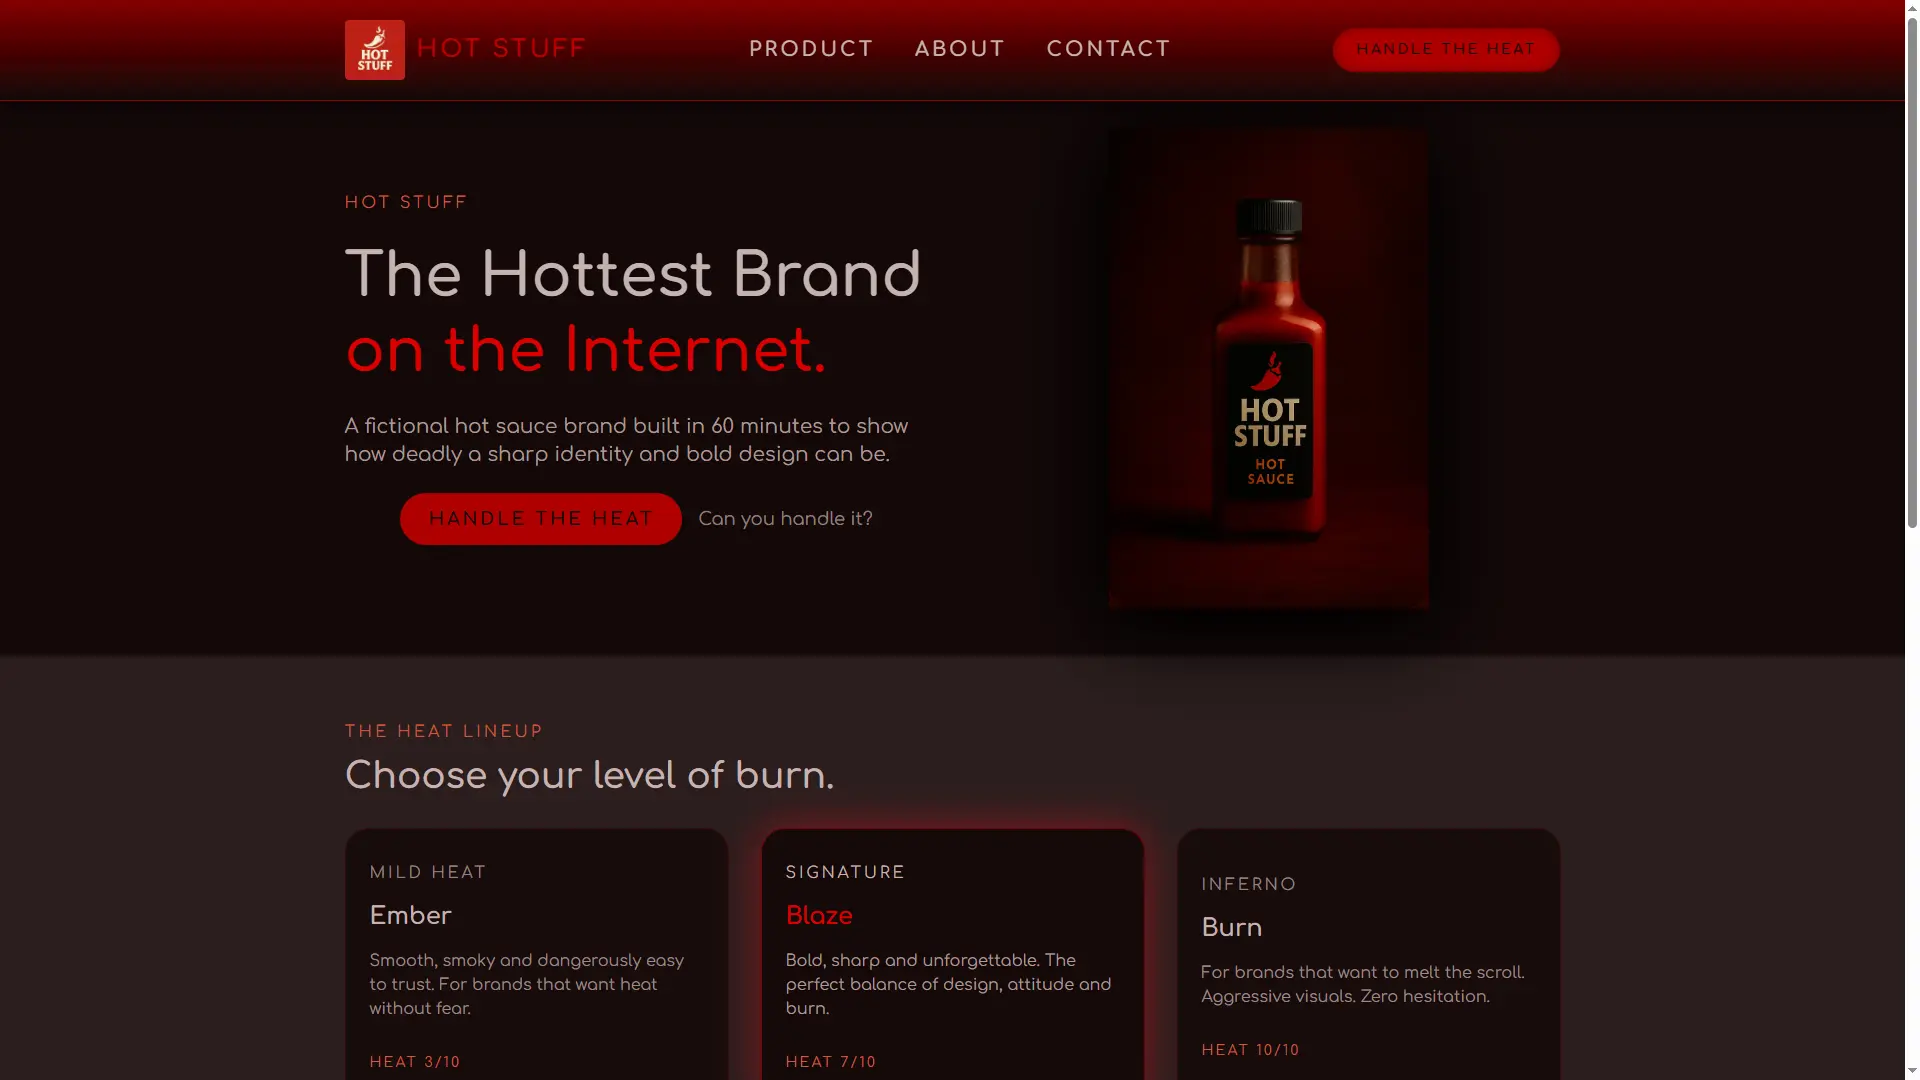Click the HOT STUFF brand name in header

(x=501, y=49)
